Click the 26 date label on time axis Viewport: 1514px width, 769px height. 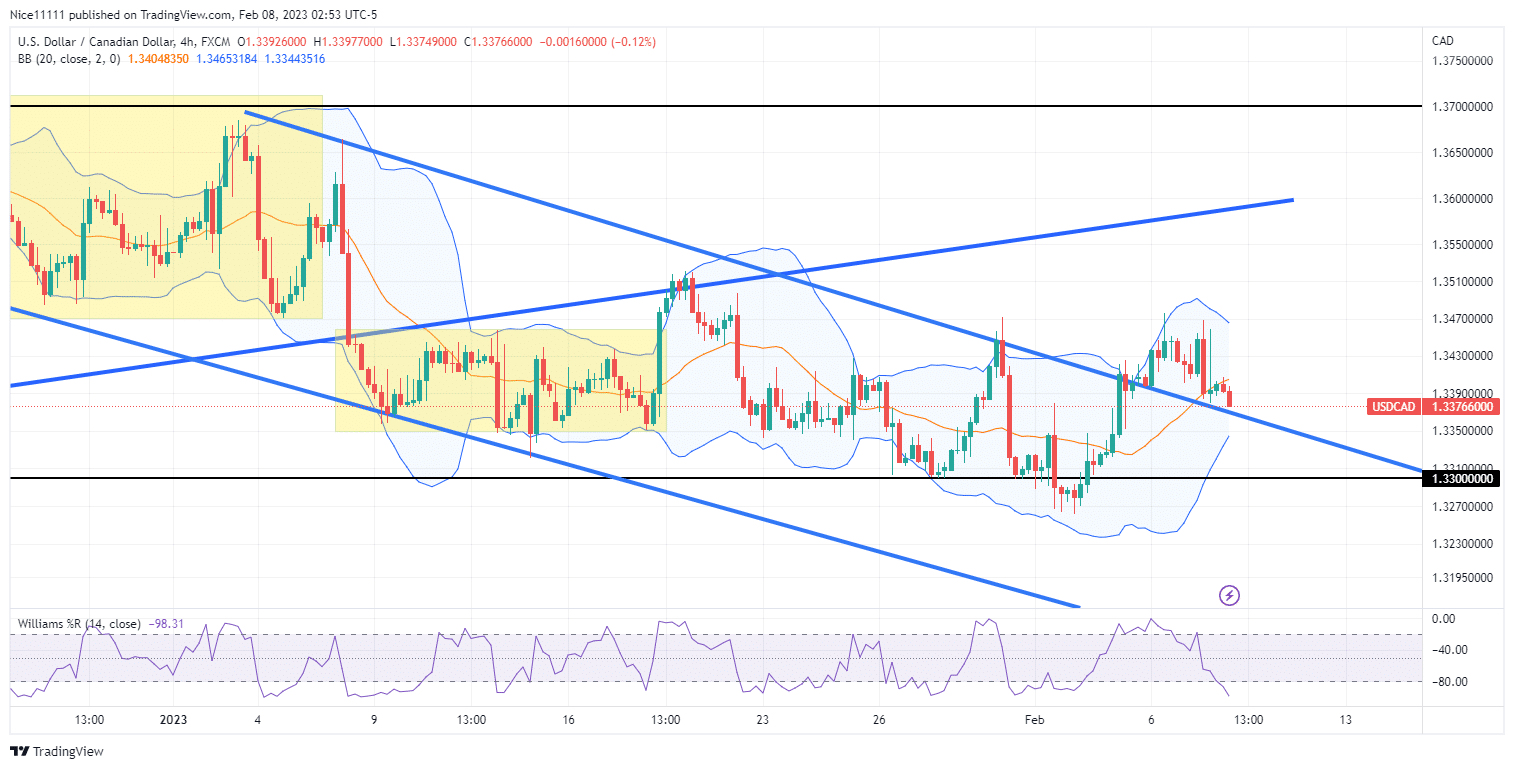click(x=879, y=719)
